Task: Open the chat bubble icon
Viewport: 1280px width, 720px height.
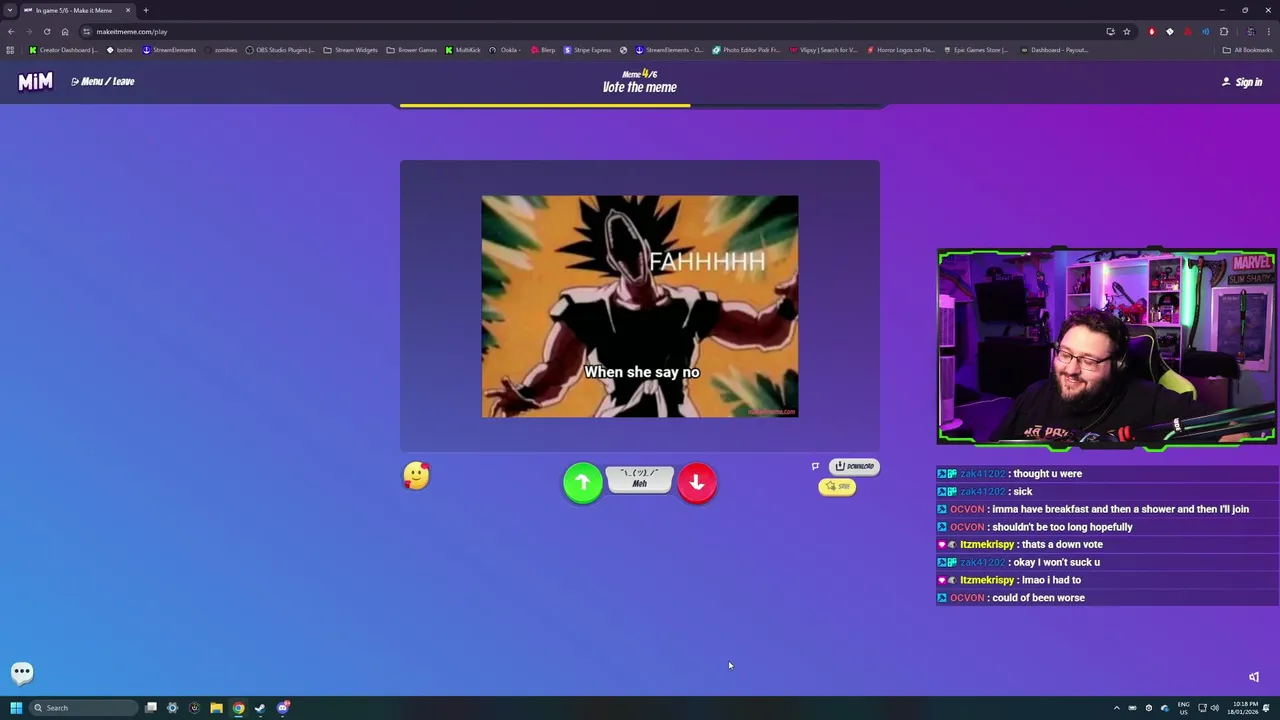Action: (22, 672)
